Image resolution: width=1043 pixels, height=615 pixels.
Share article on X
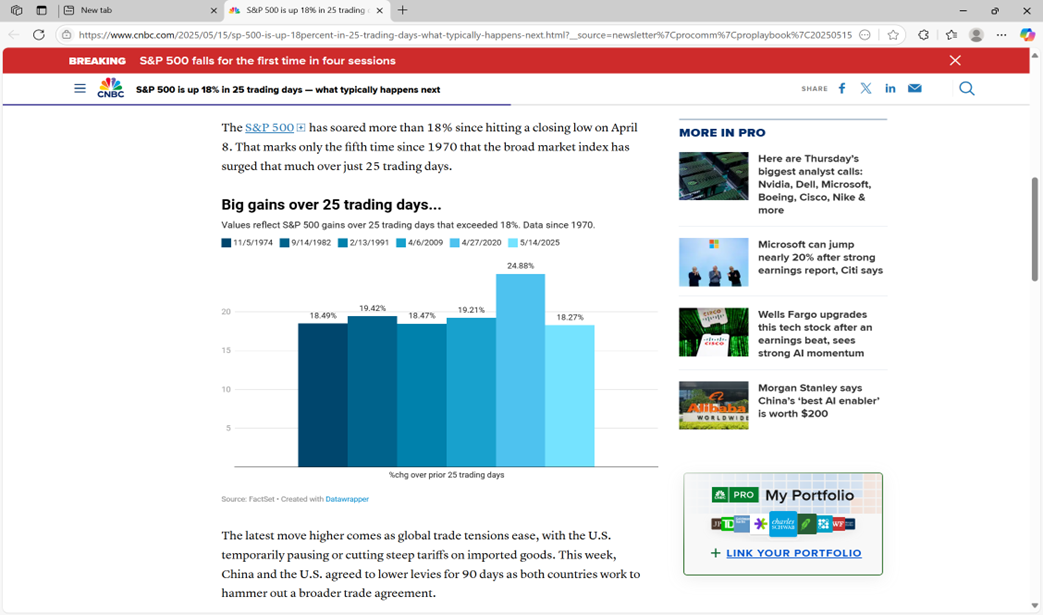(x=866, y=88)
